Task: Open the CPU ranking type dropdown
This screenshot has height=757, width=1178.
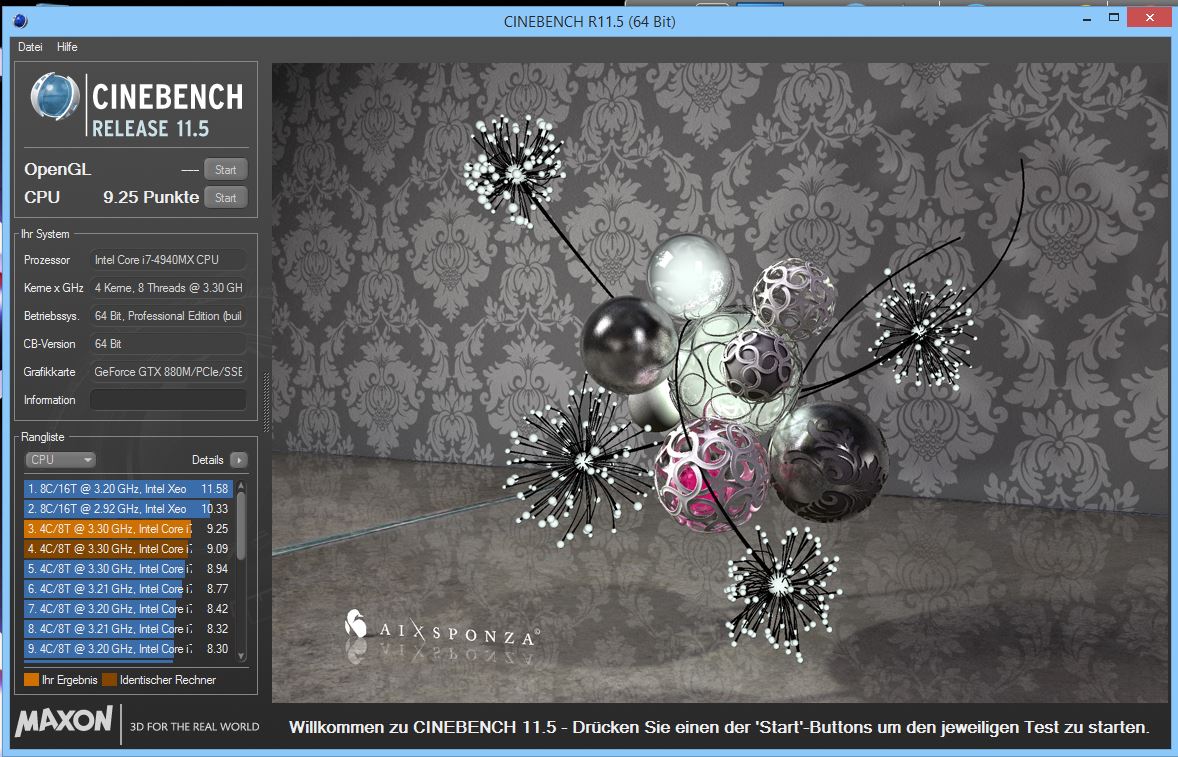Action: click(x=60, y=460)
